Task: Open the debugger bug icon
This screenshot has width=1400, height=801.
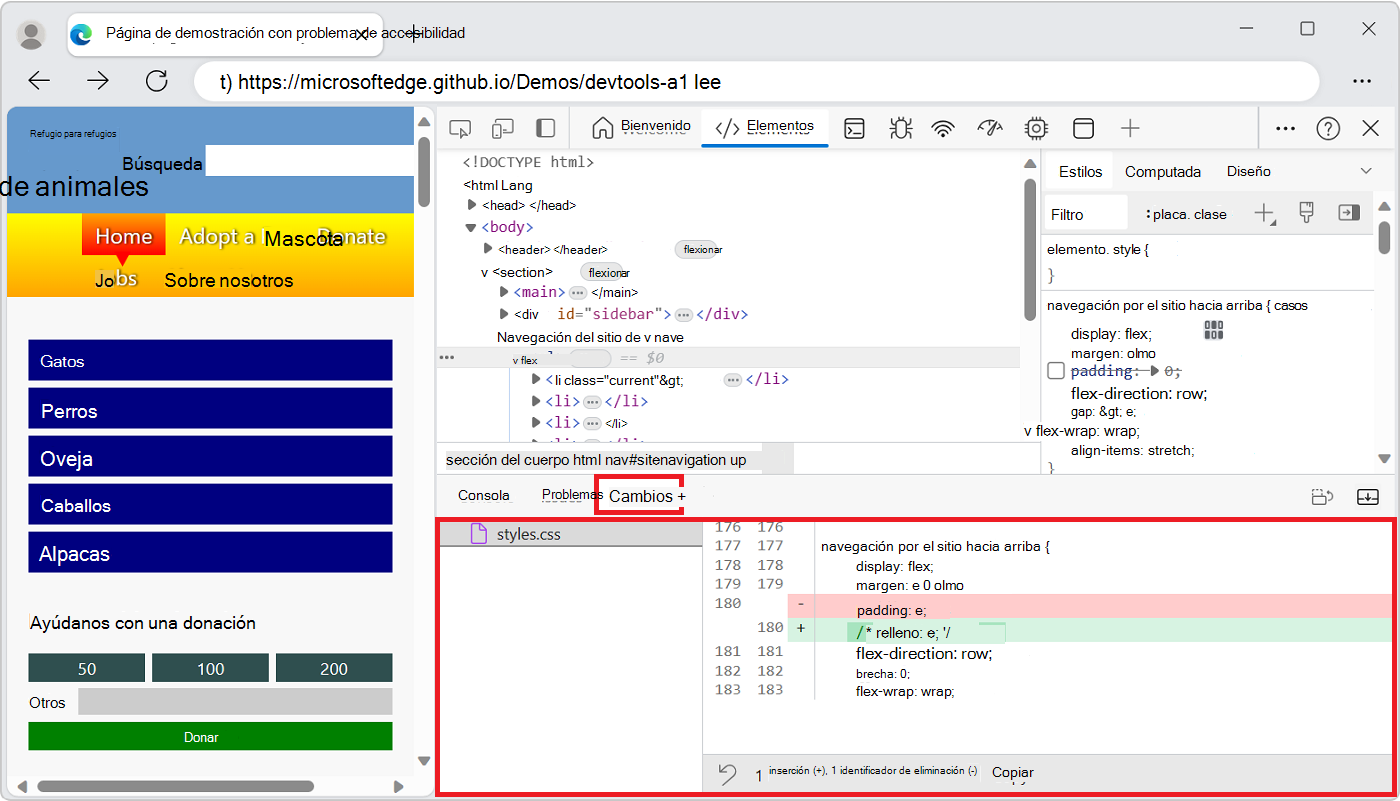Action: point(899,128)
